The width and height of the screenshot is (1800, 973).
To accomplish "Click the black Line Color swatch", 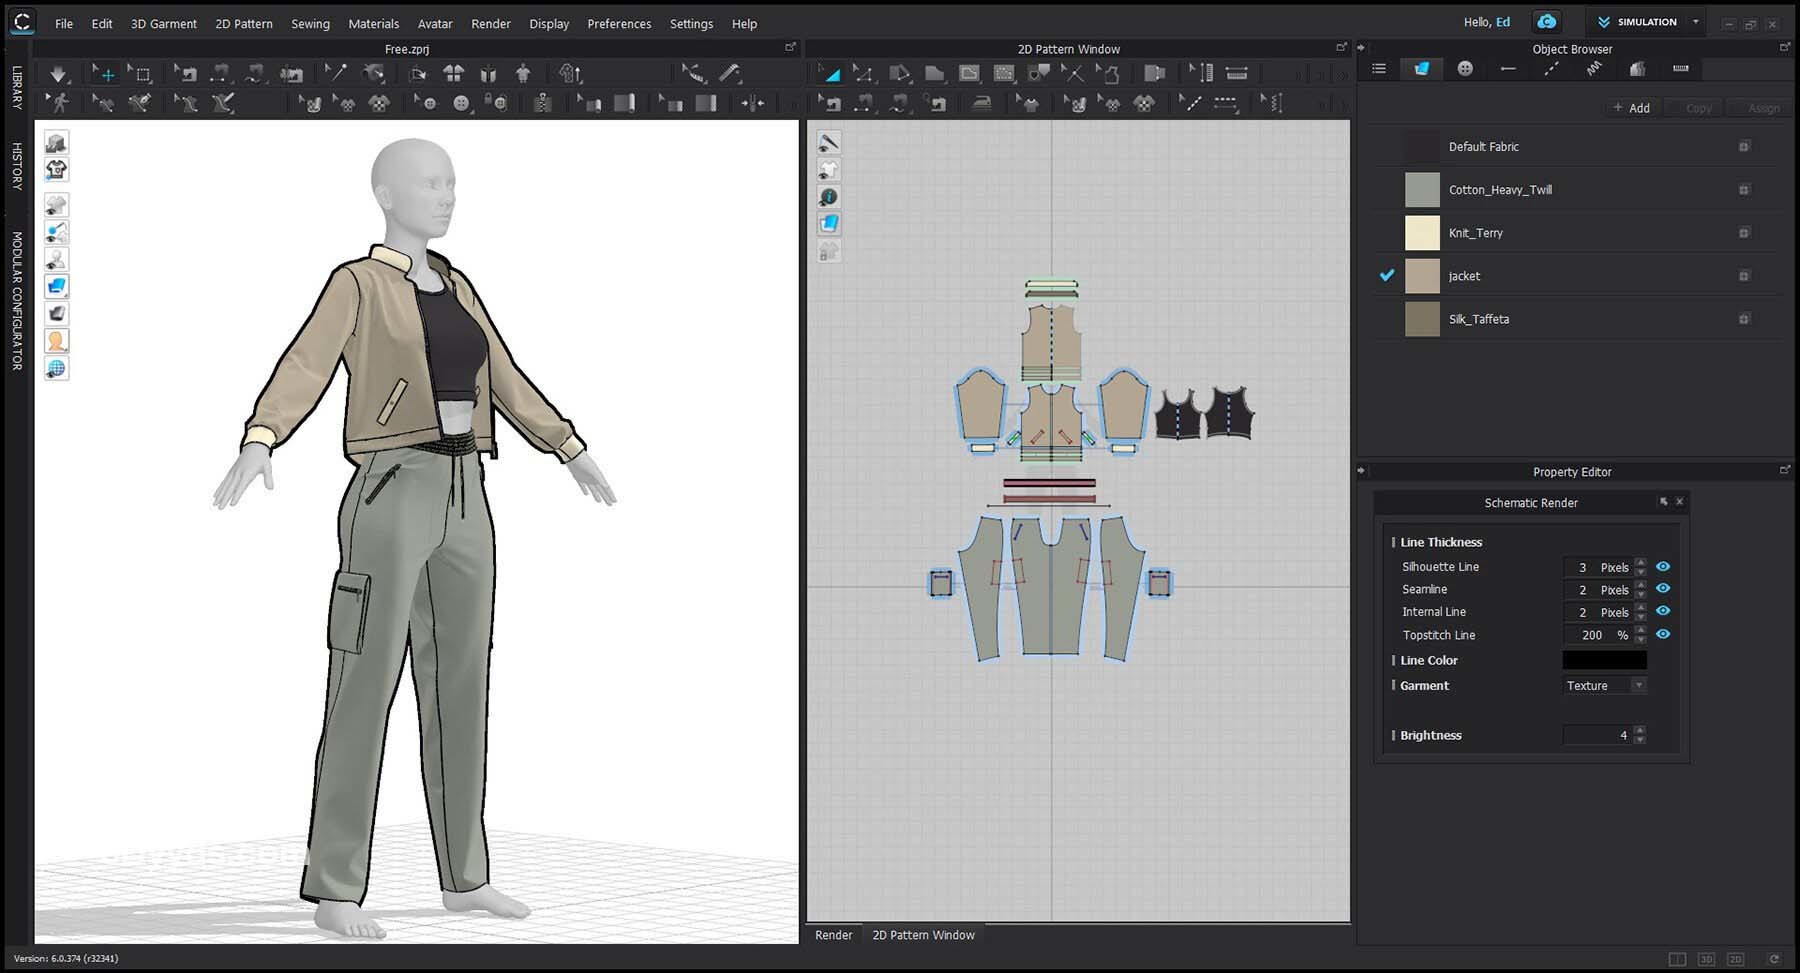I will [x=1604, y=660].
